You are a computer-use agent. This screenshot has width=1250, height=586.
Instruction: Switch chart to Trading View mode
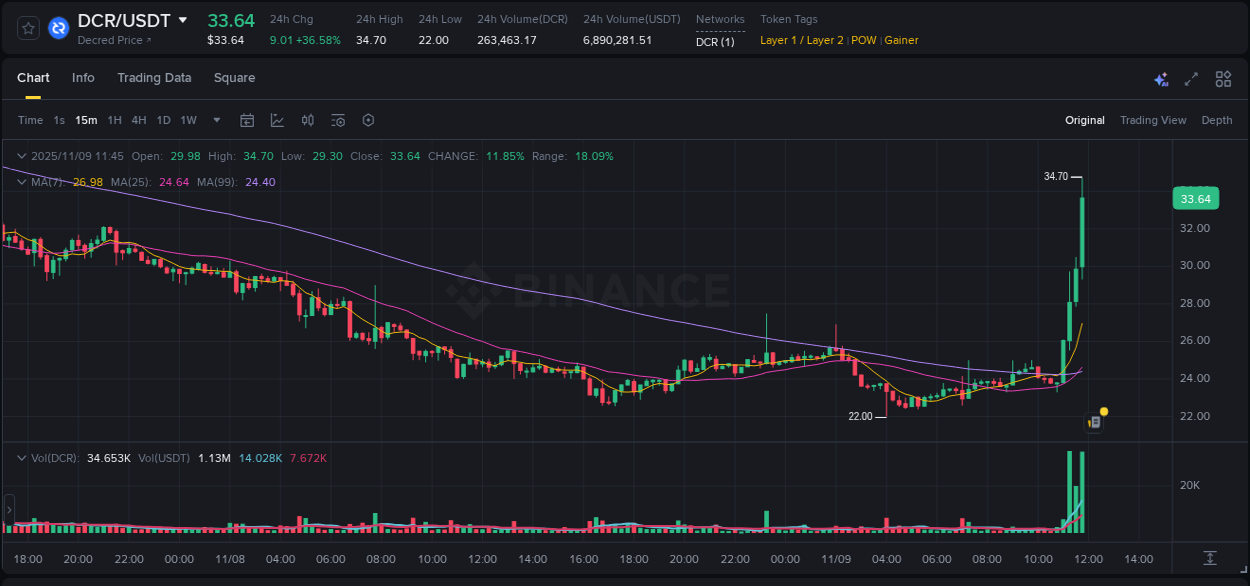[1153, 120]
